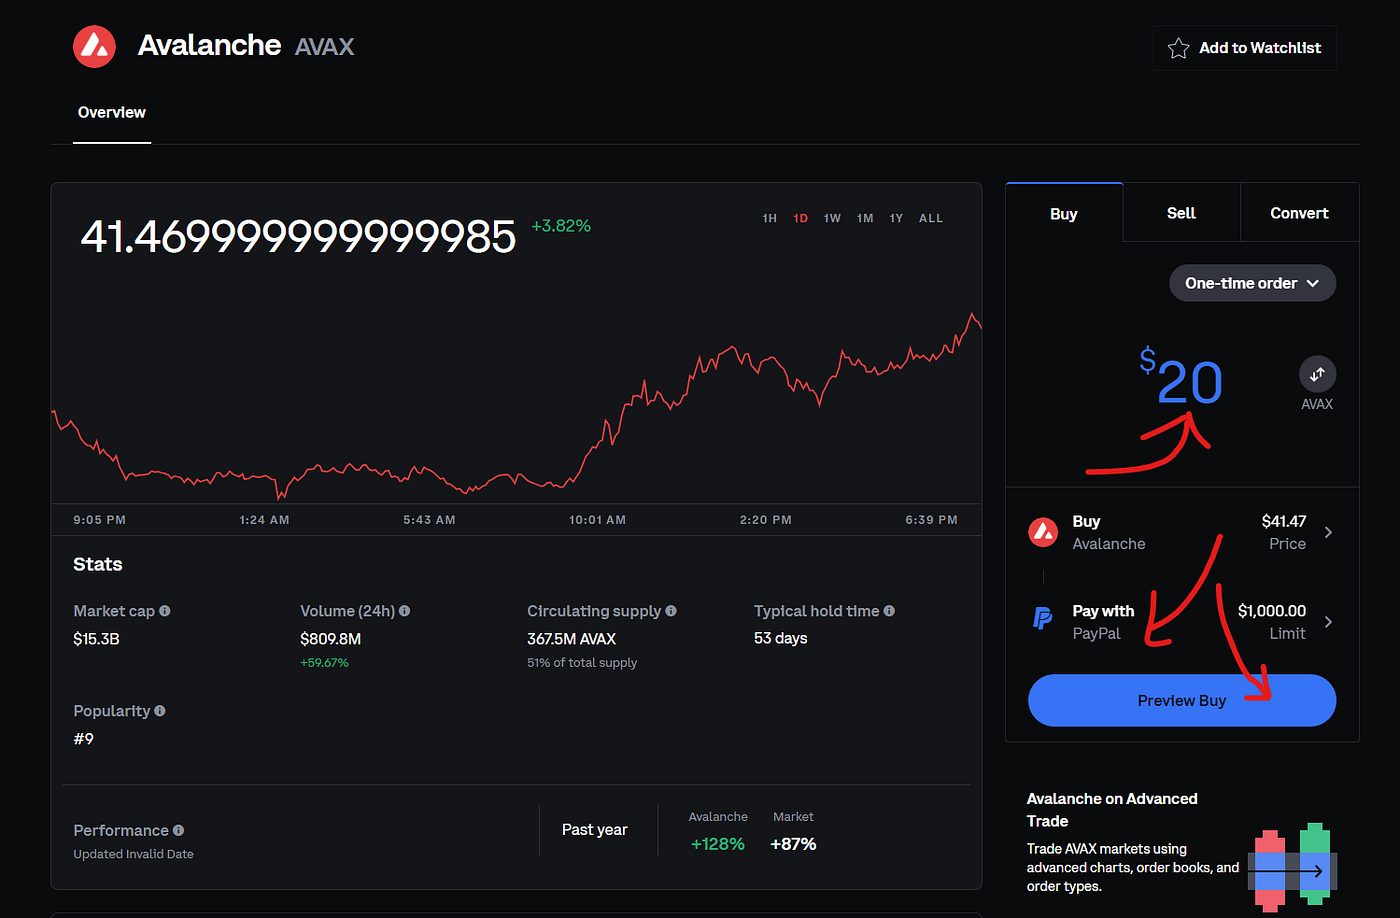Switch to the Sell tab
This screenshot has width=1400, height=918.
tap(1181, 213)
